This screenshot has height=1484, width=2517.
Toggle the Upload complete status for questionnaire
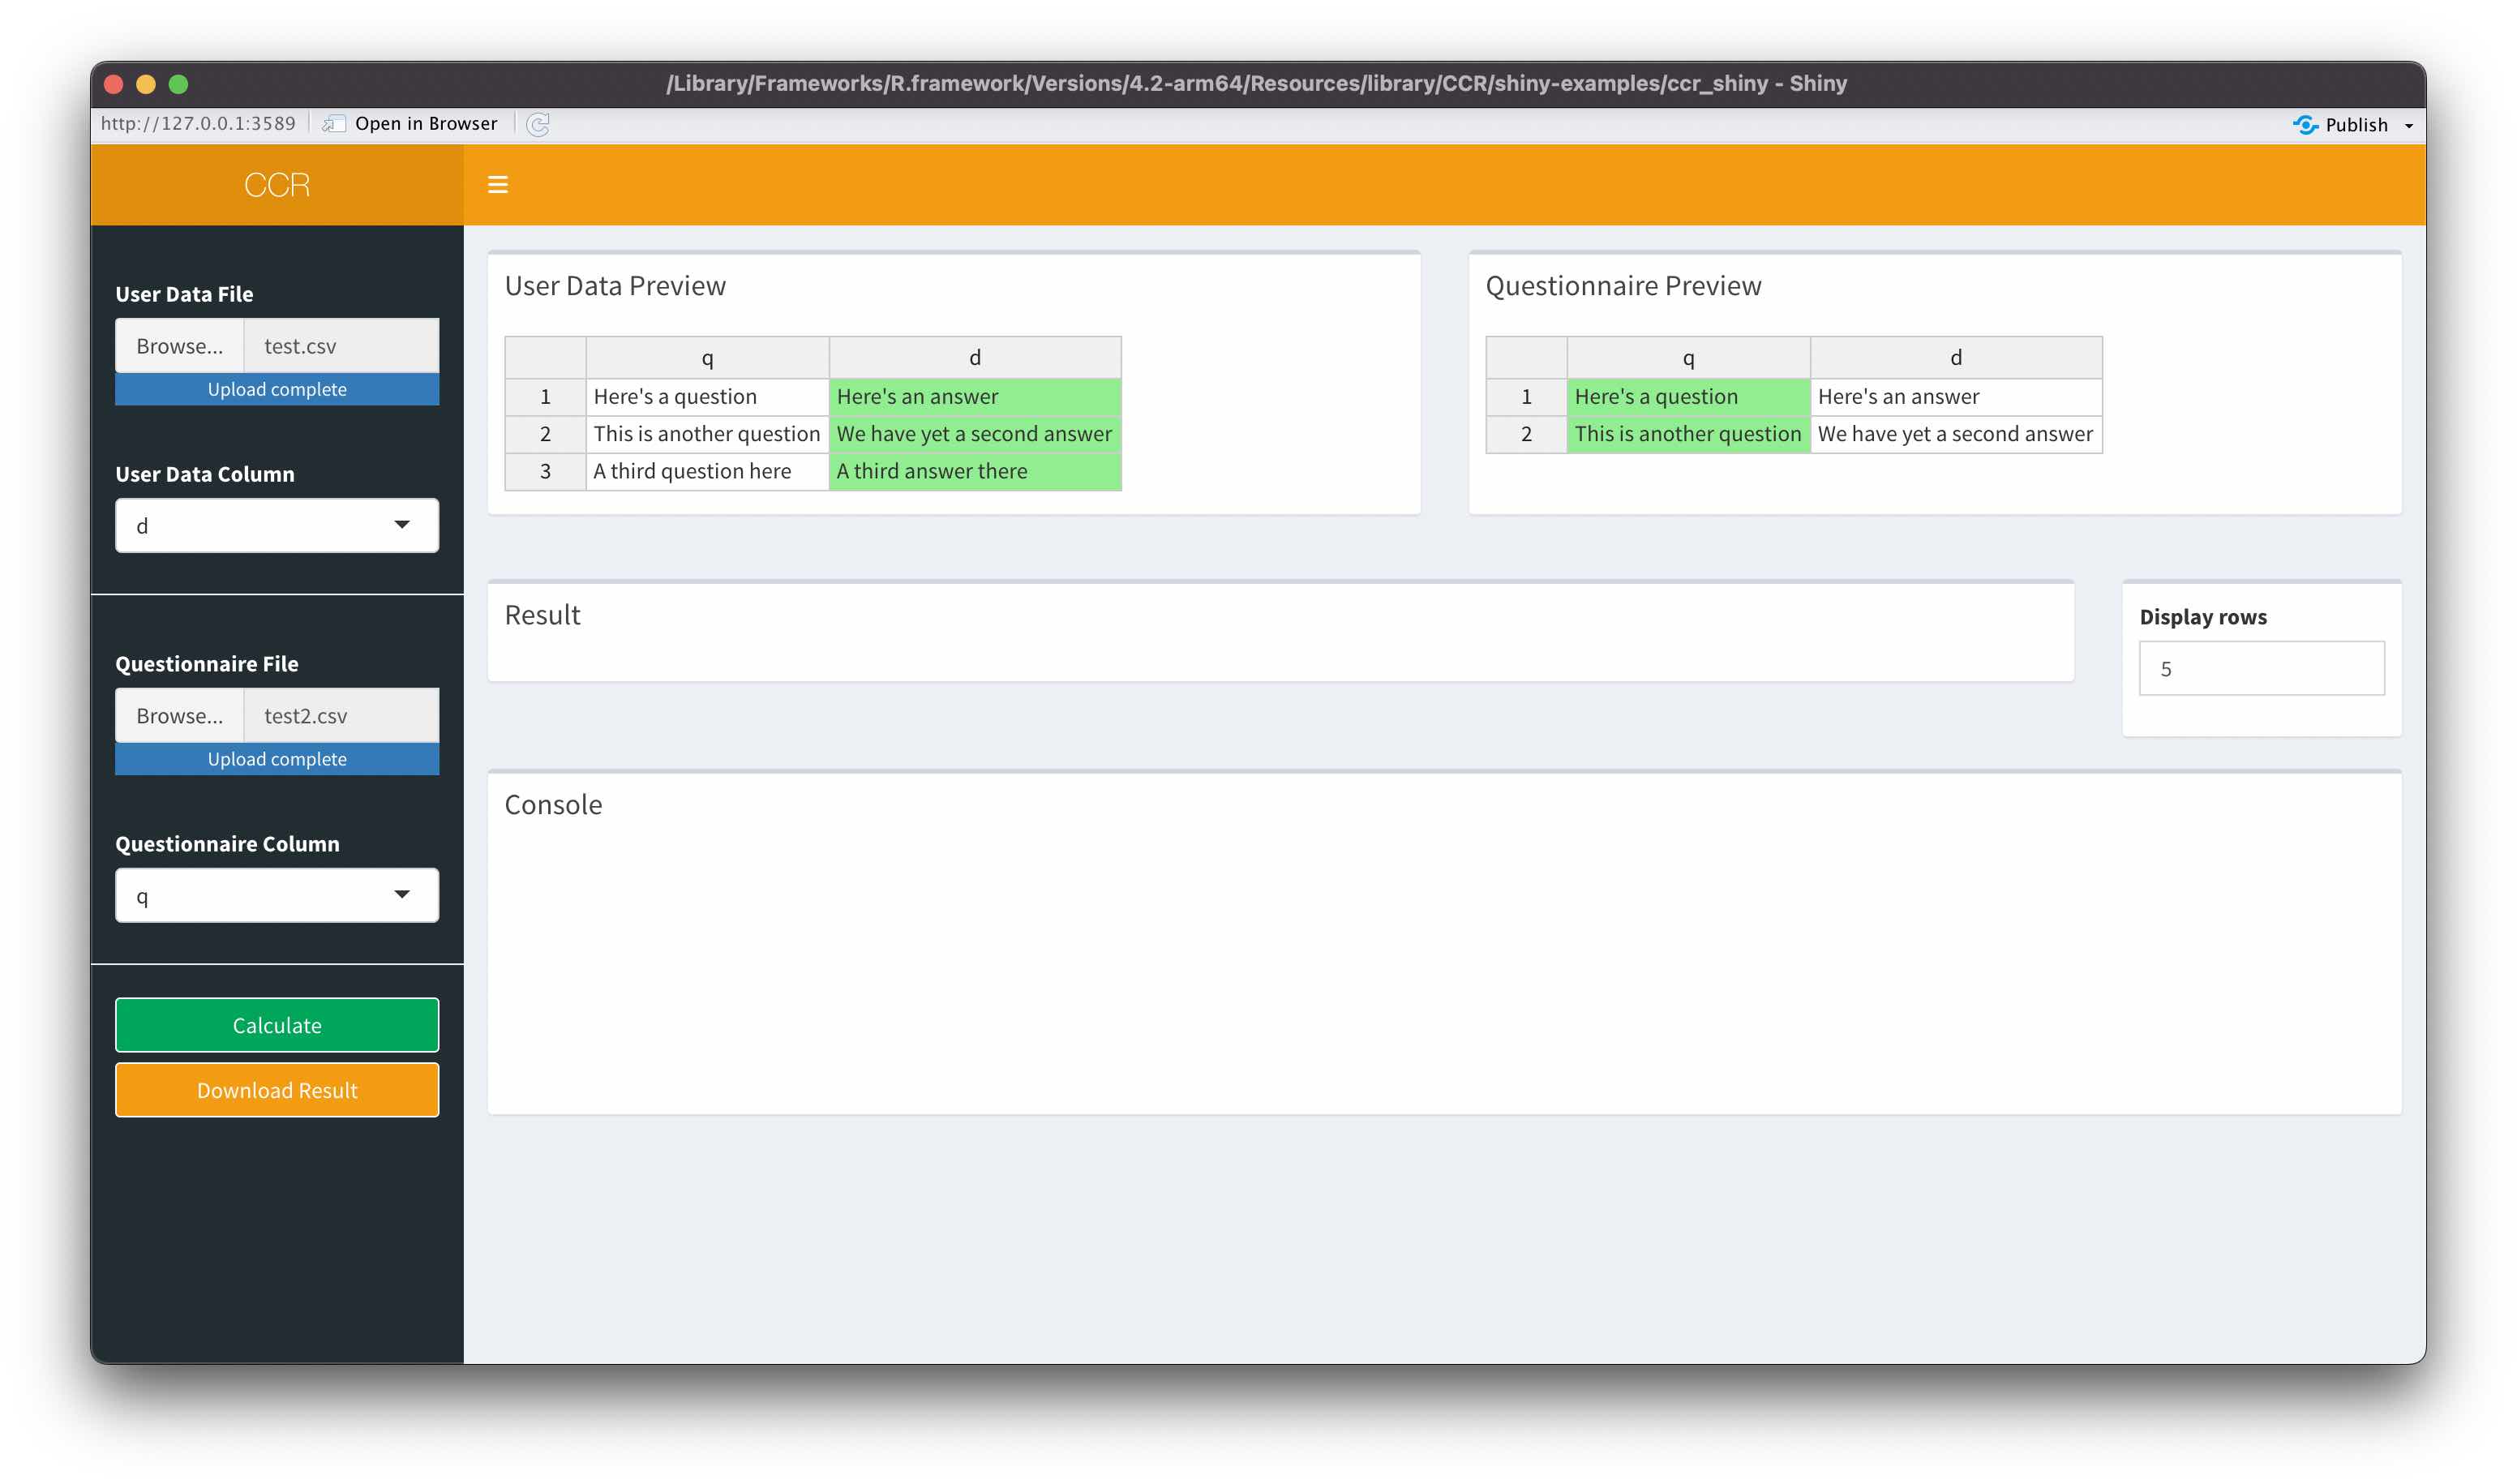click(276, 758)
